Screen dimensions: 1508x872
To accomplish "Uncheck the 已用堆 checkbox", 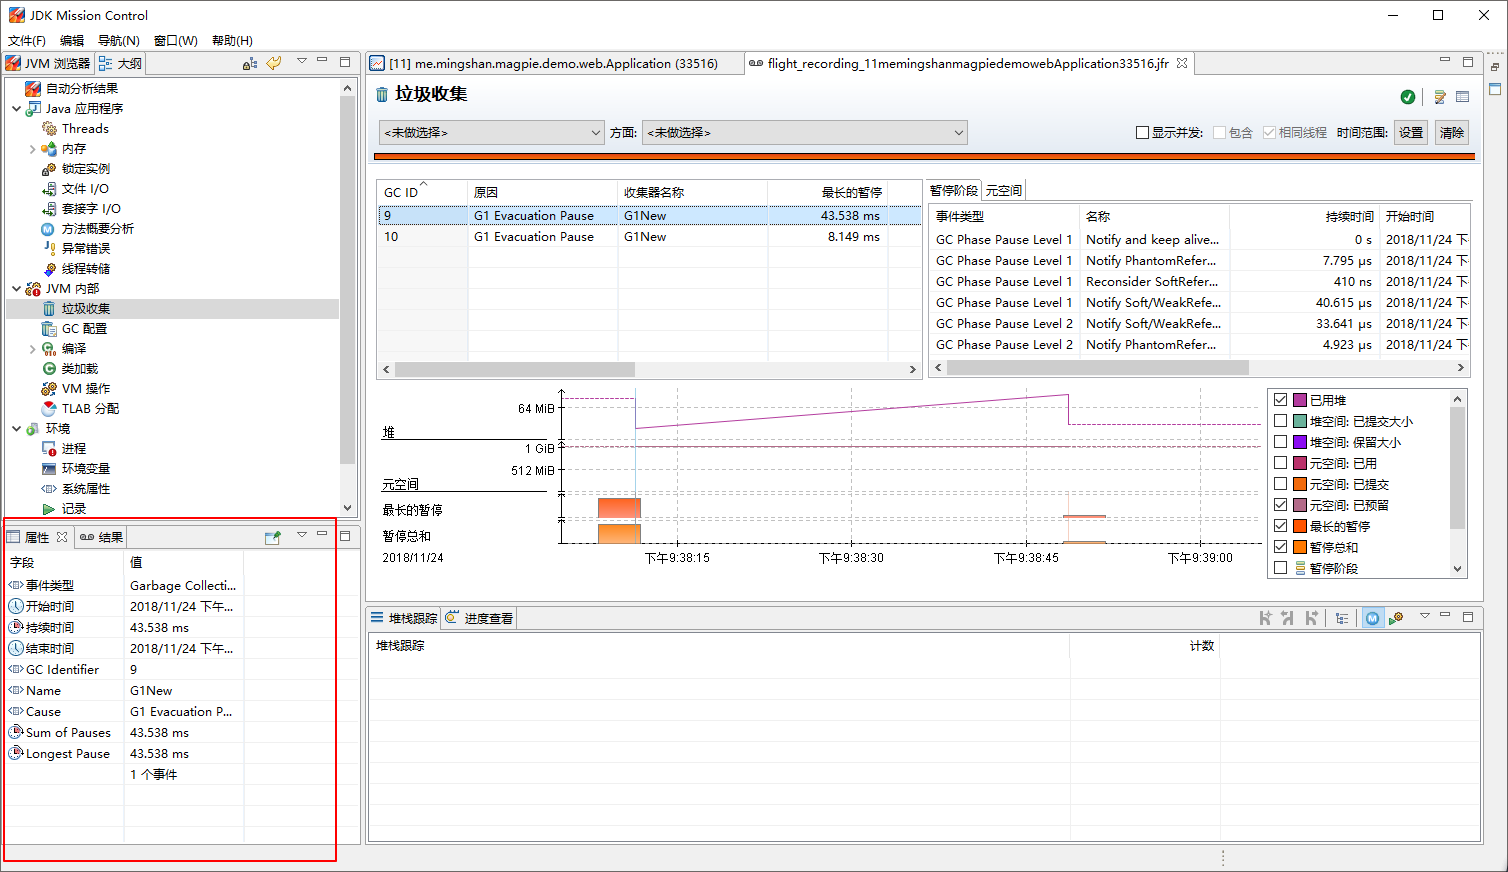I will click(1280, 399).
